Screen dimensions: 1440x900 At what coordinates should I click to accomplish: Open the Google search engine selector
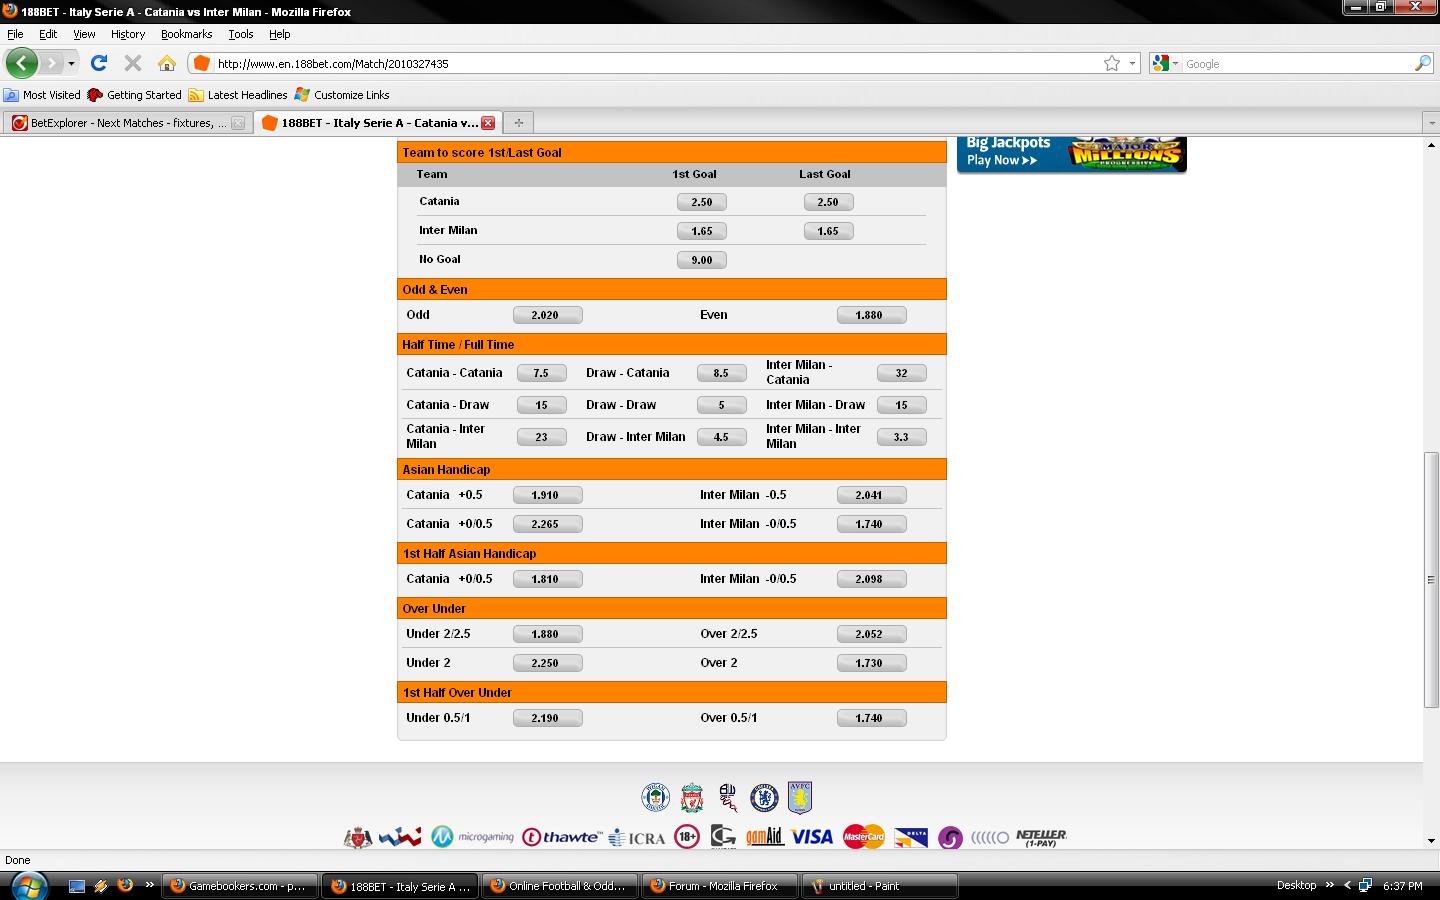coord(1165,63)
